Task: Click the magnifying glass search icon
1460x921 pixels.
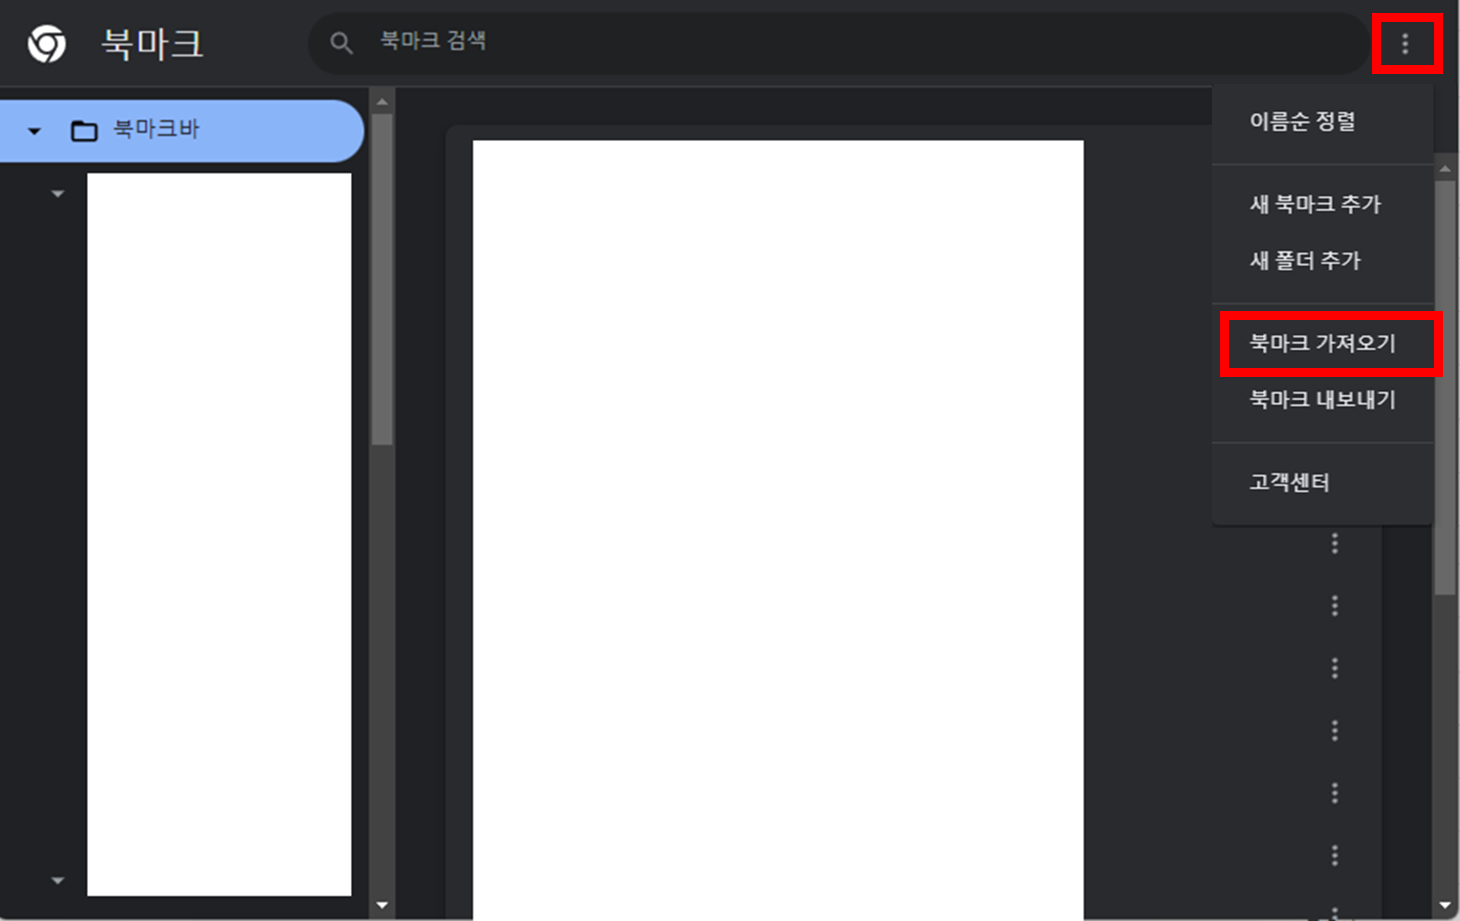Action: click(341, 43)
